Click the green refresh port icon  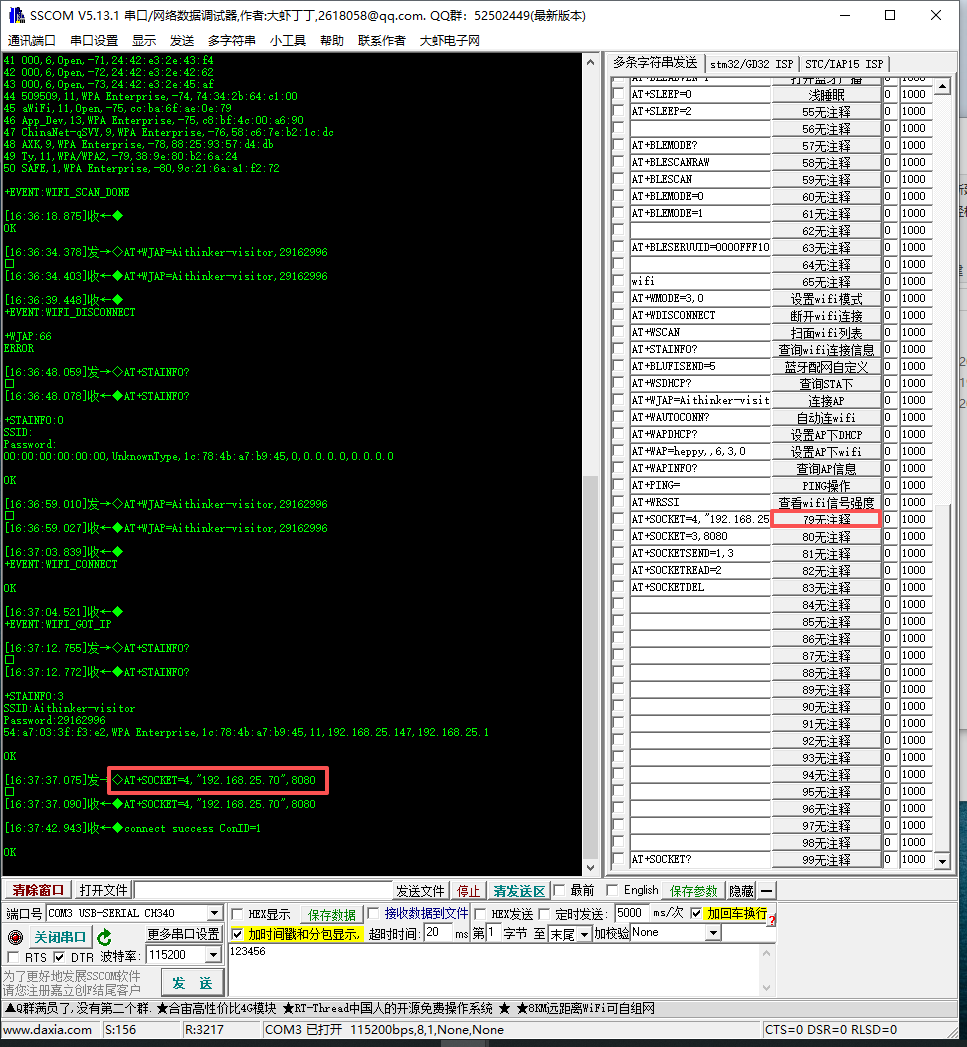point(105,937)
